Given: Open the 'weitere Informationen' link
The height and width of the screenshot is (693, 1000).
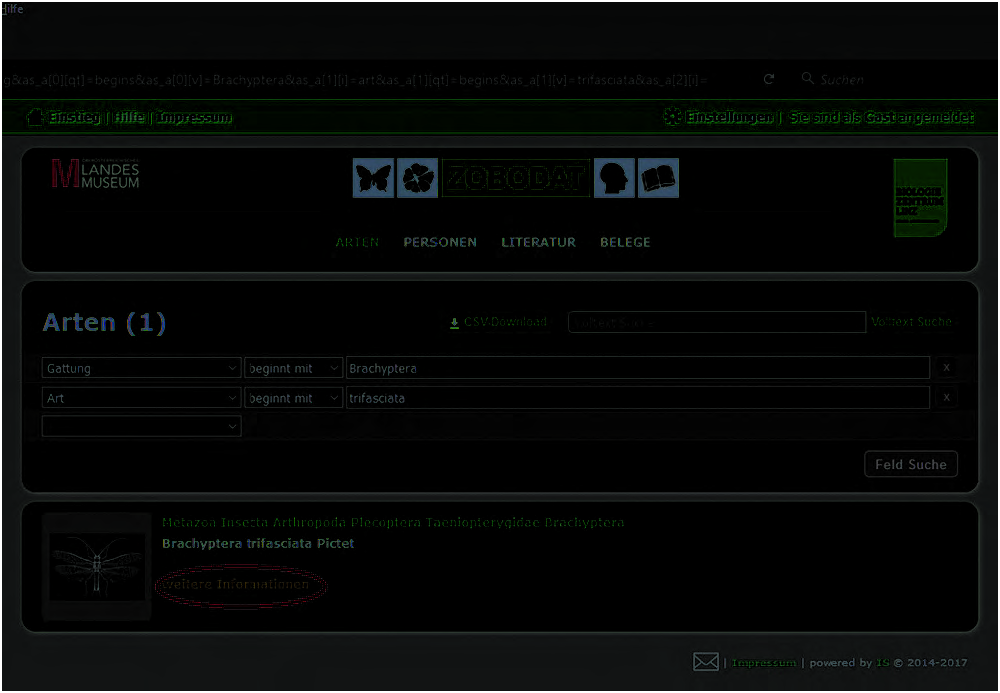Looking at the screenshot, I should tap(241, 584).
